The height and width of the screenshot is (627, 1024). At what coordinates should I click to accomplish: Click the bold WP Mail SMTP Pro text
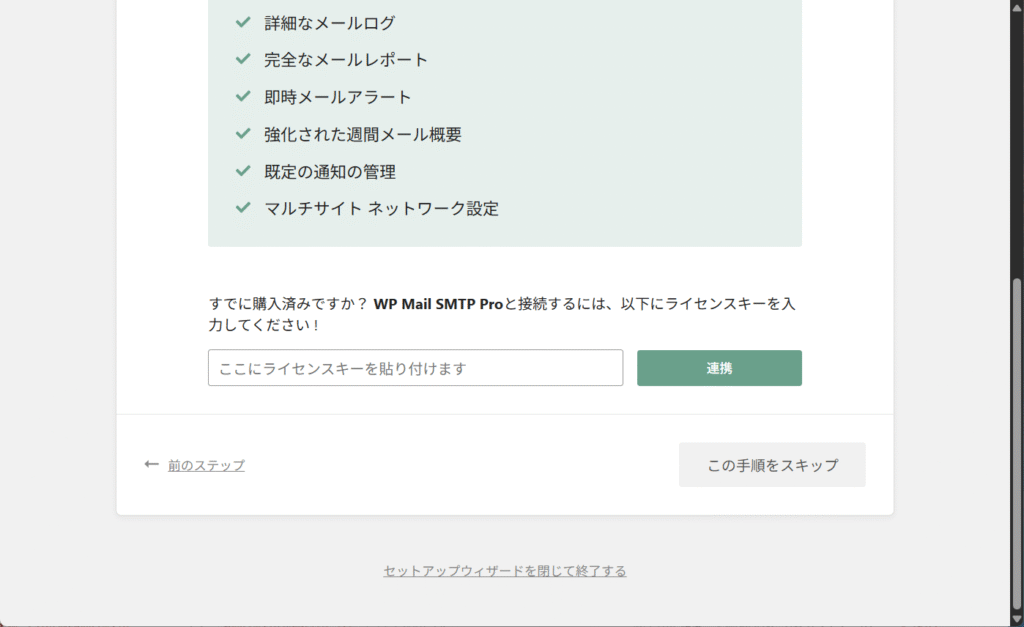[438, 304]
